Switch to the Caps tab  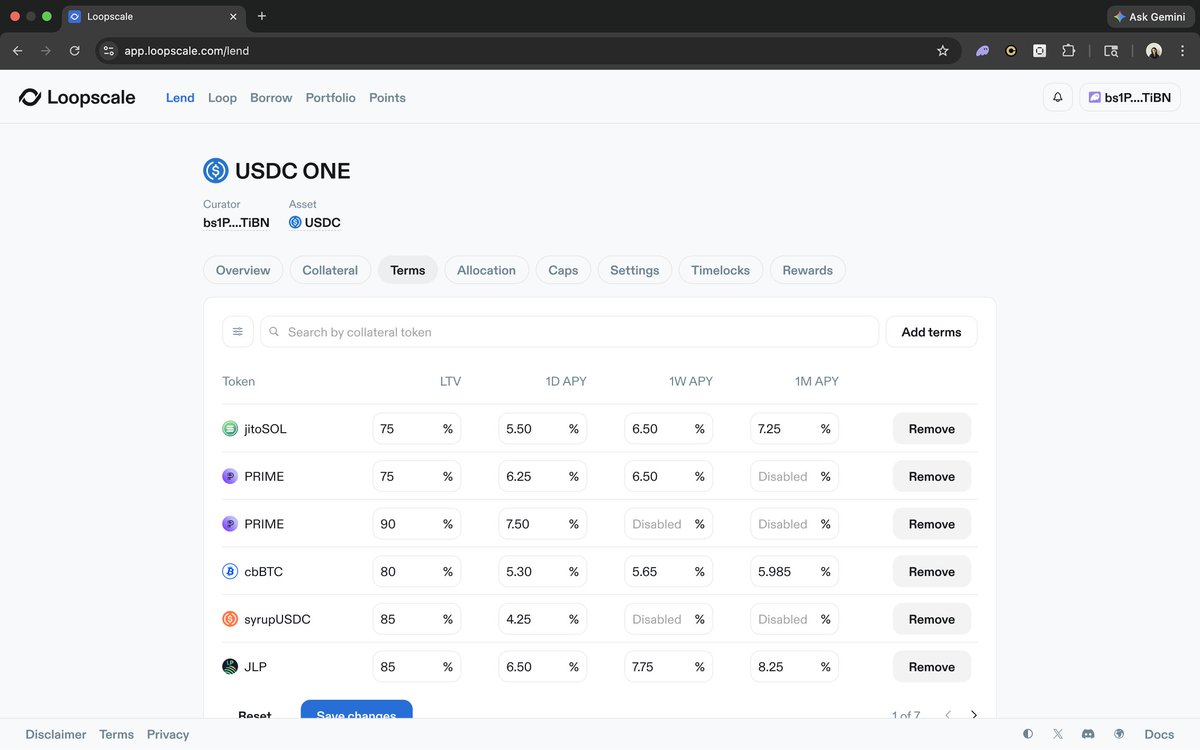(563, 270)
